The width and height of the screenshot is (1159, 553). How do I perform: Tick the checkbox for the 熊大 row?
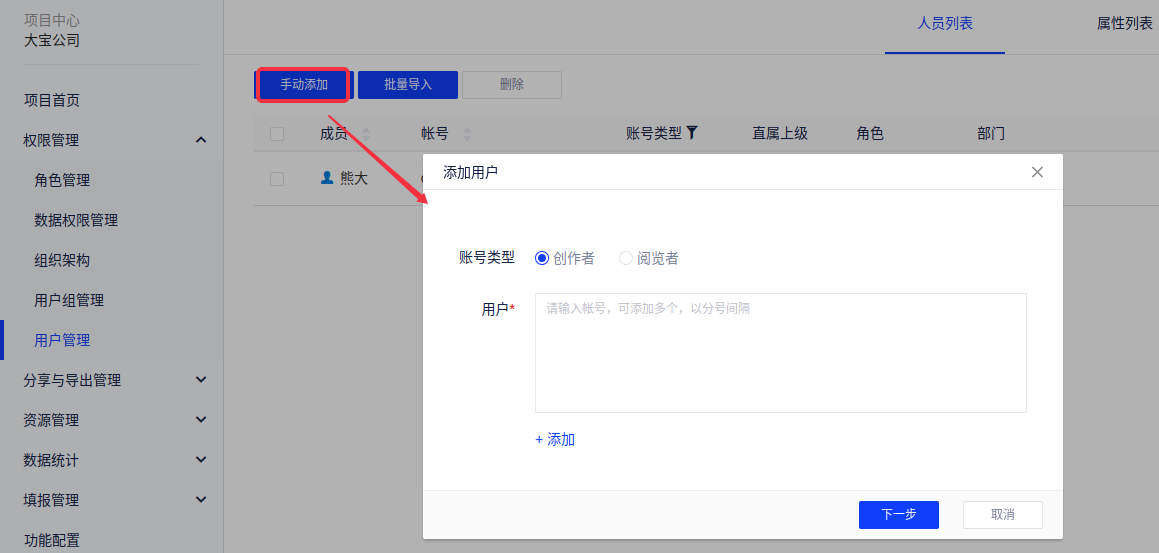(277, 179)
